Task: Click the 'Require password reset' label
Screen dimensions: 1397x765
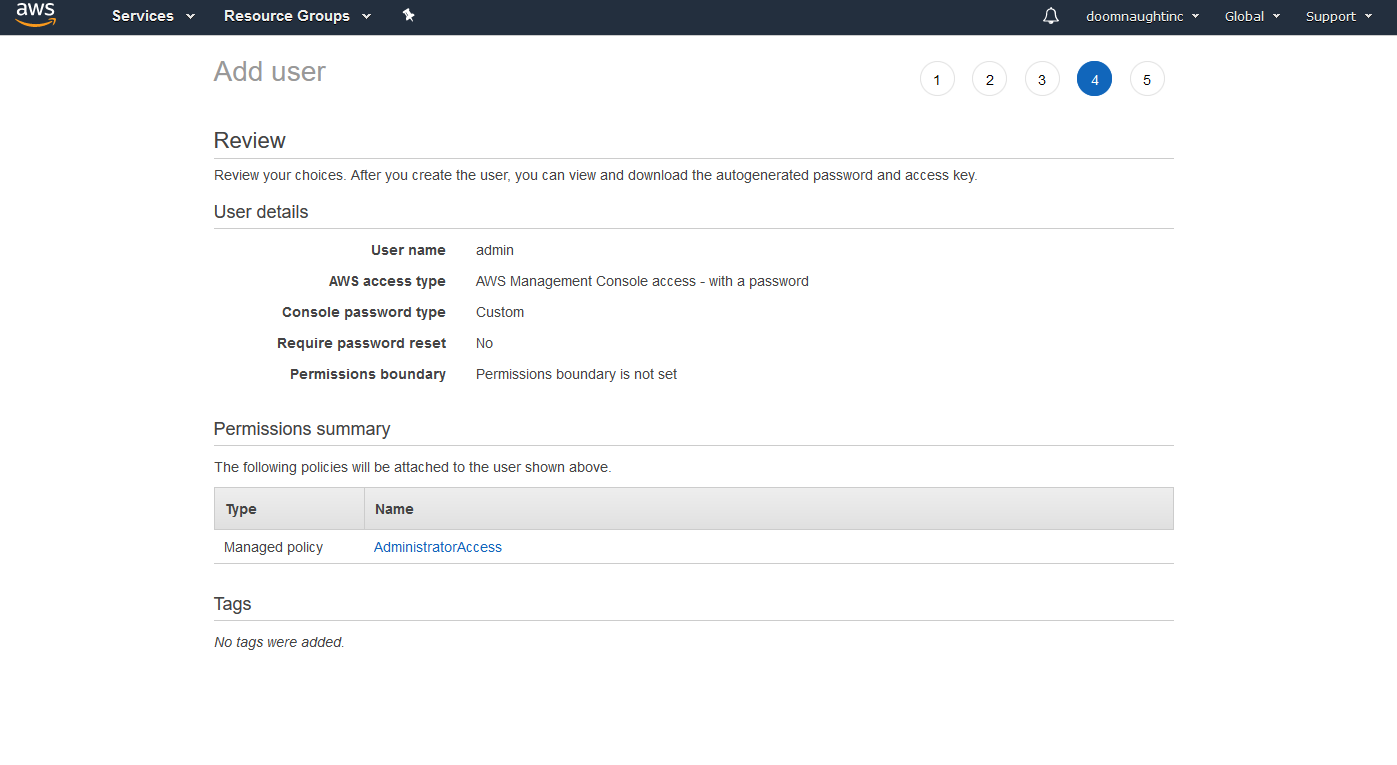Action: pyautogui.click(x=361, y=343)
